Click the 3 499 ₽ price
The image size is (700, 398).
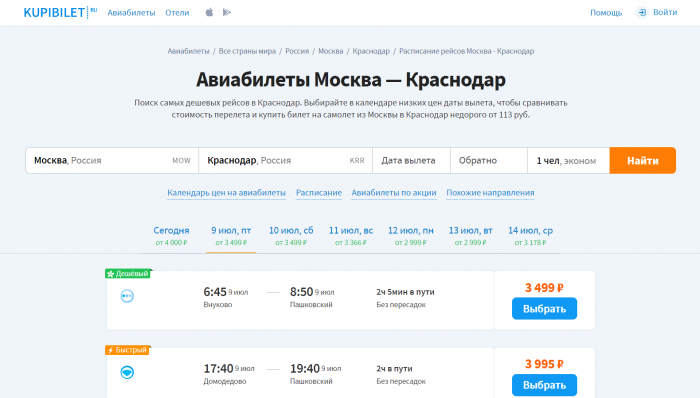click(x=544, y=288)
